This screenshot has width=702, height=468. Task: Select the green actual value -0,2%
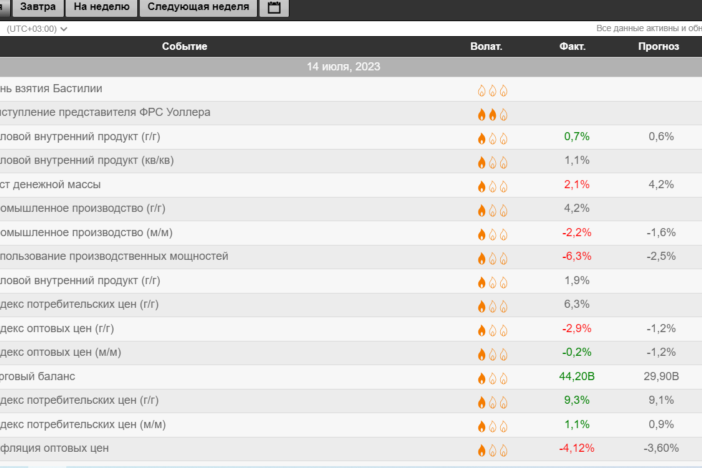tap(577, 352)
